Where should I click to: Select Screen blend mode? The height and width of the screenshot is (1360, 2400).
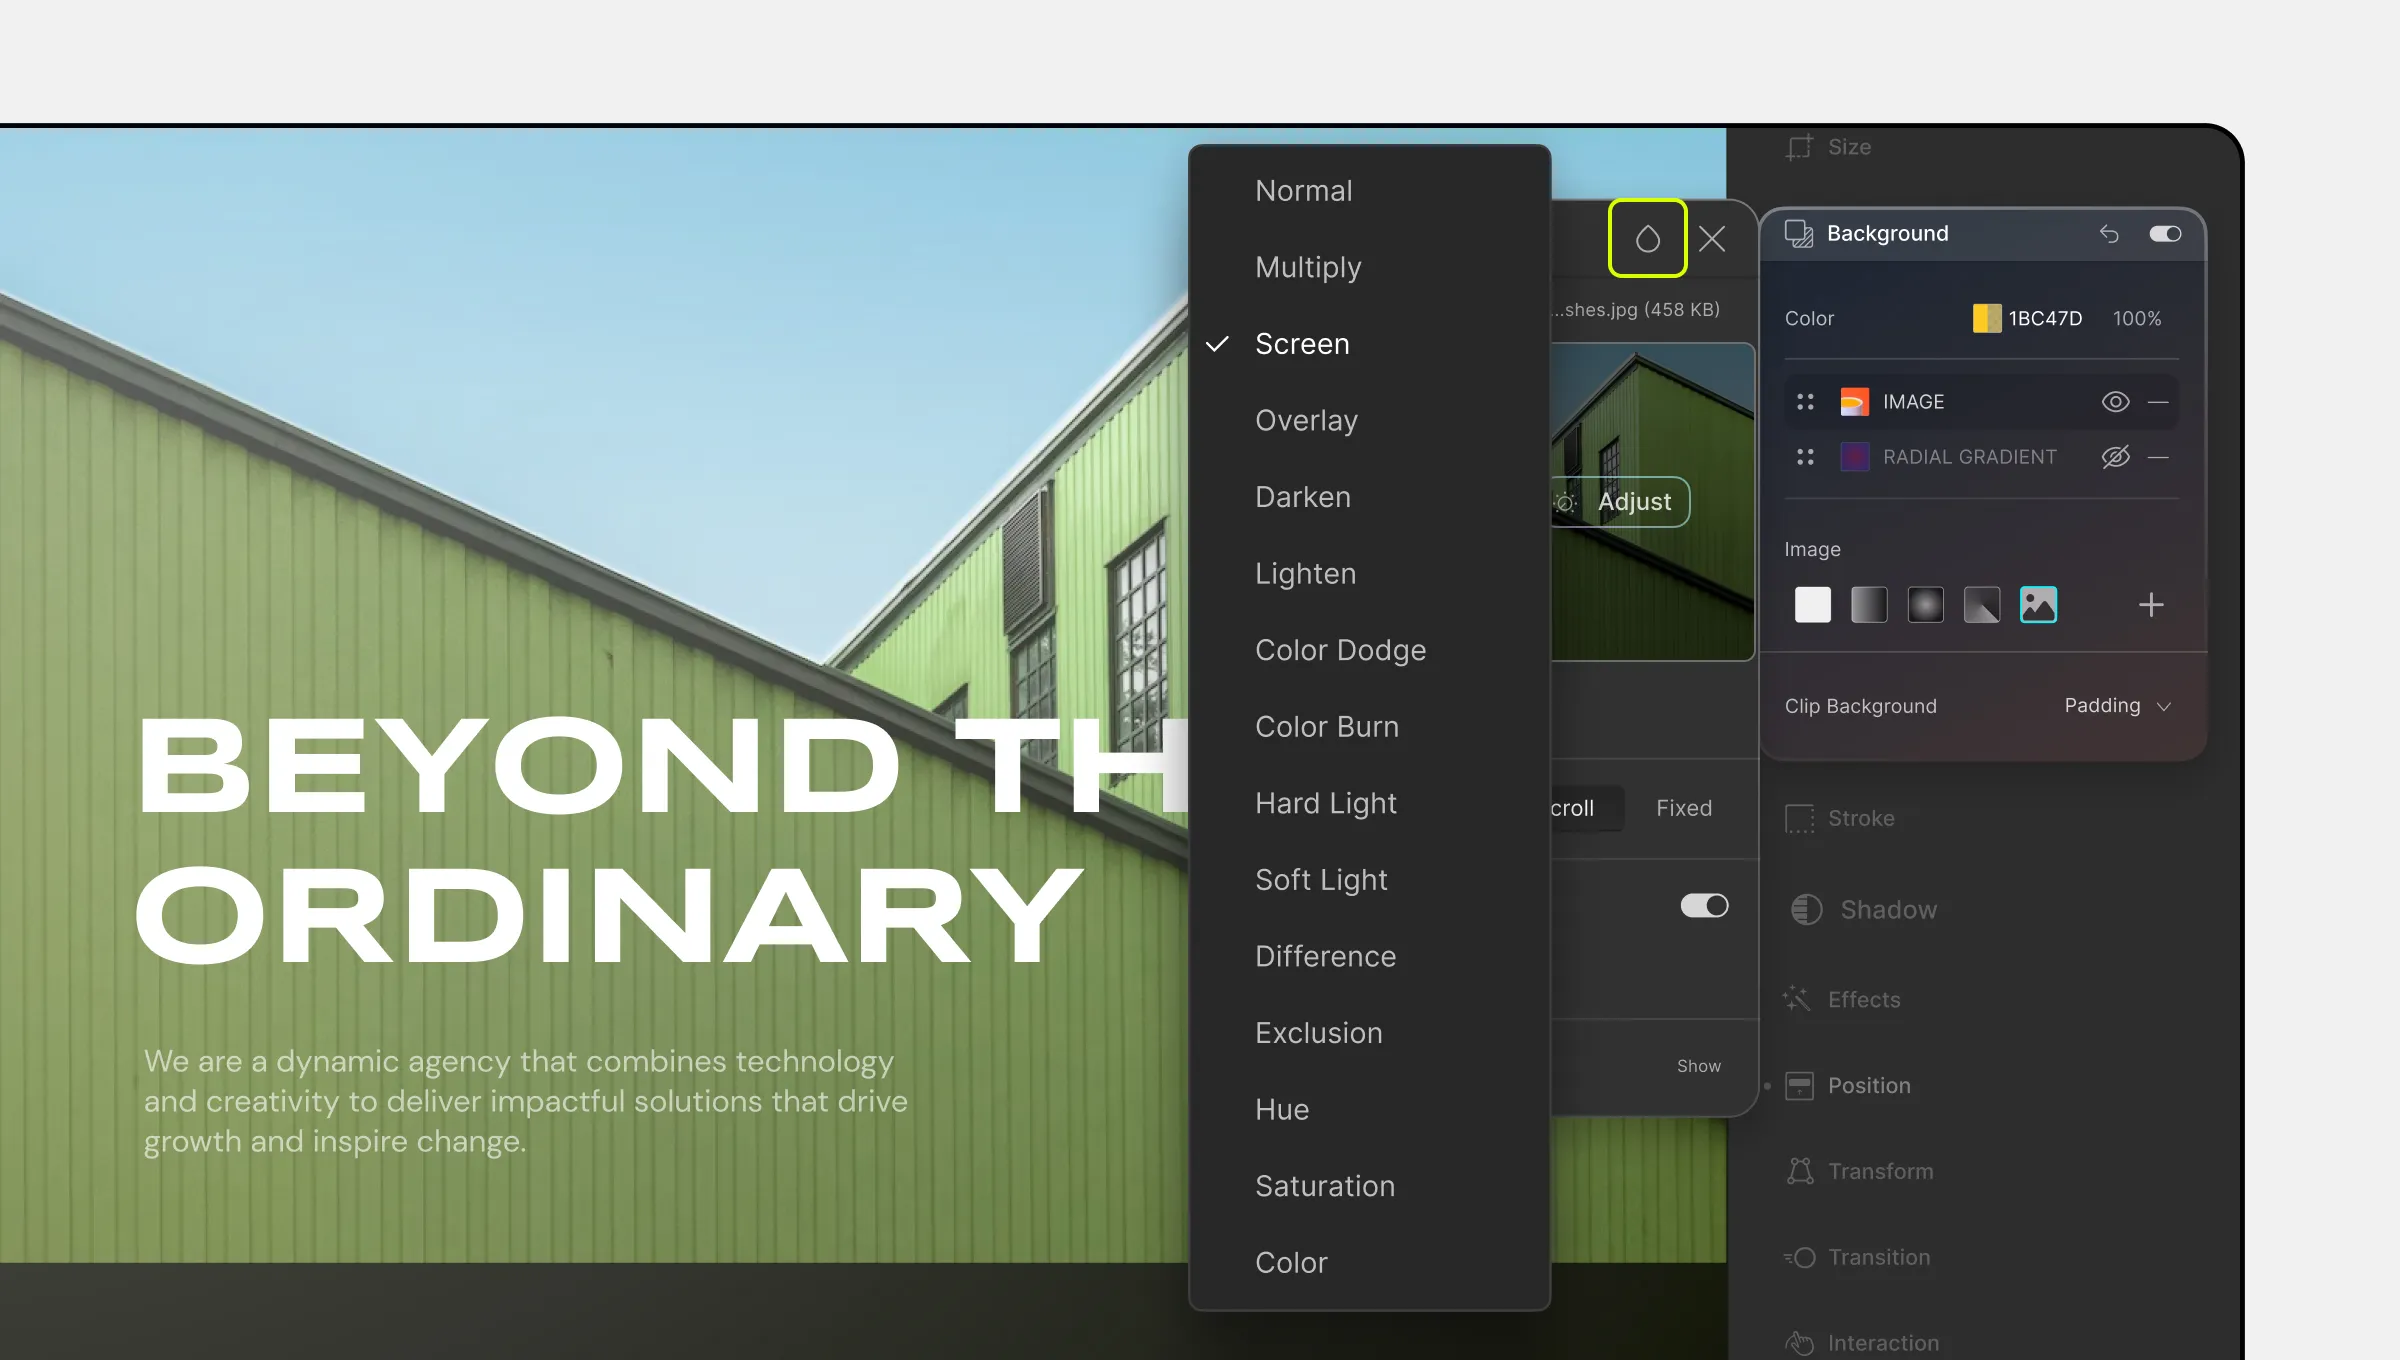[x=1302, y=343]
